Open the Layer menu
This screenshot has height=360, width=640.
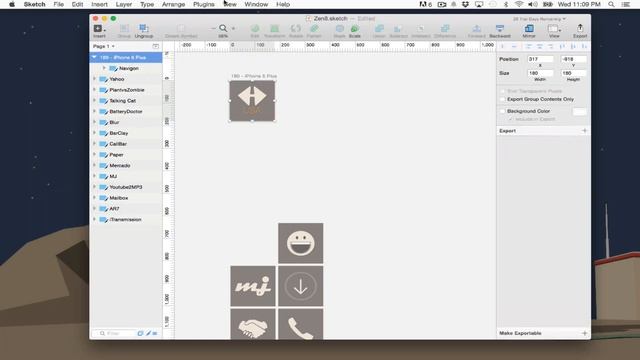click(x=124, y=4)
